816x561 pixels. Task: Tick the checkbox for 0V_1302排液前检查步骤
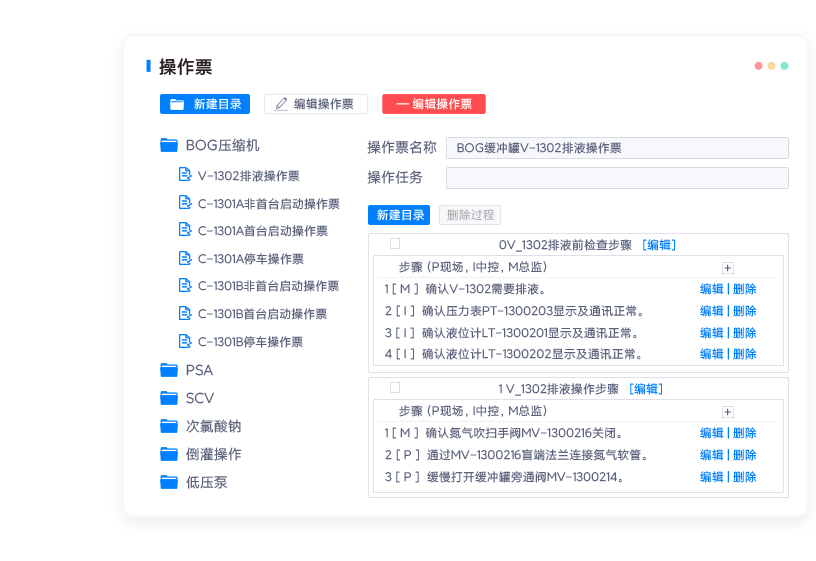point(395,244)
